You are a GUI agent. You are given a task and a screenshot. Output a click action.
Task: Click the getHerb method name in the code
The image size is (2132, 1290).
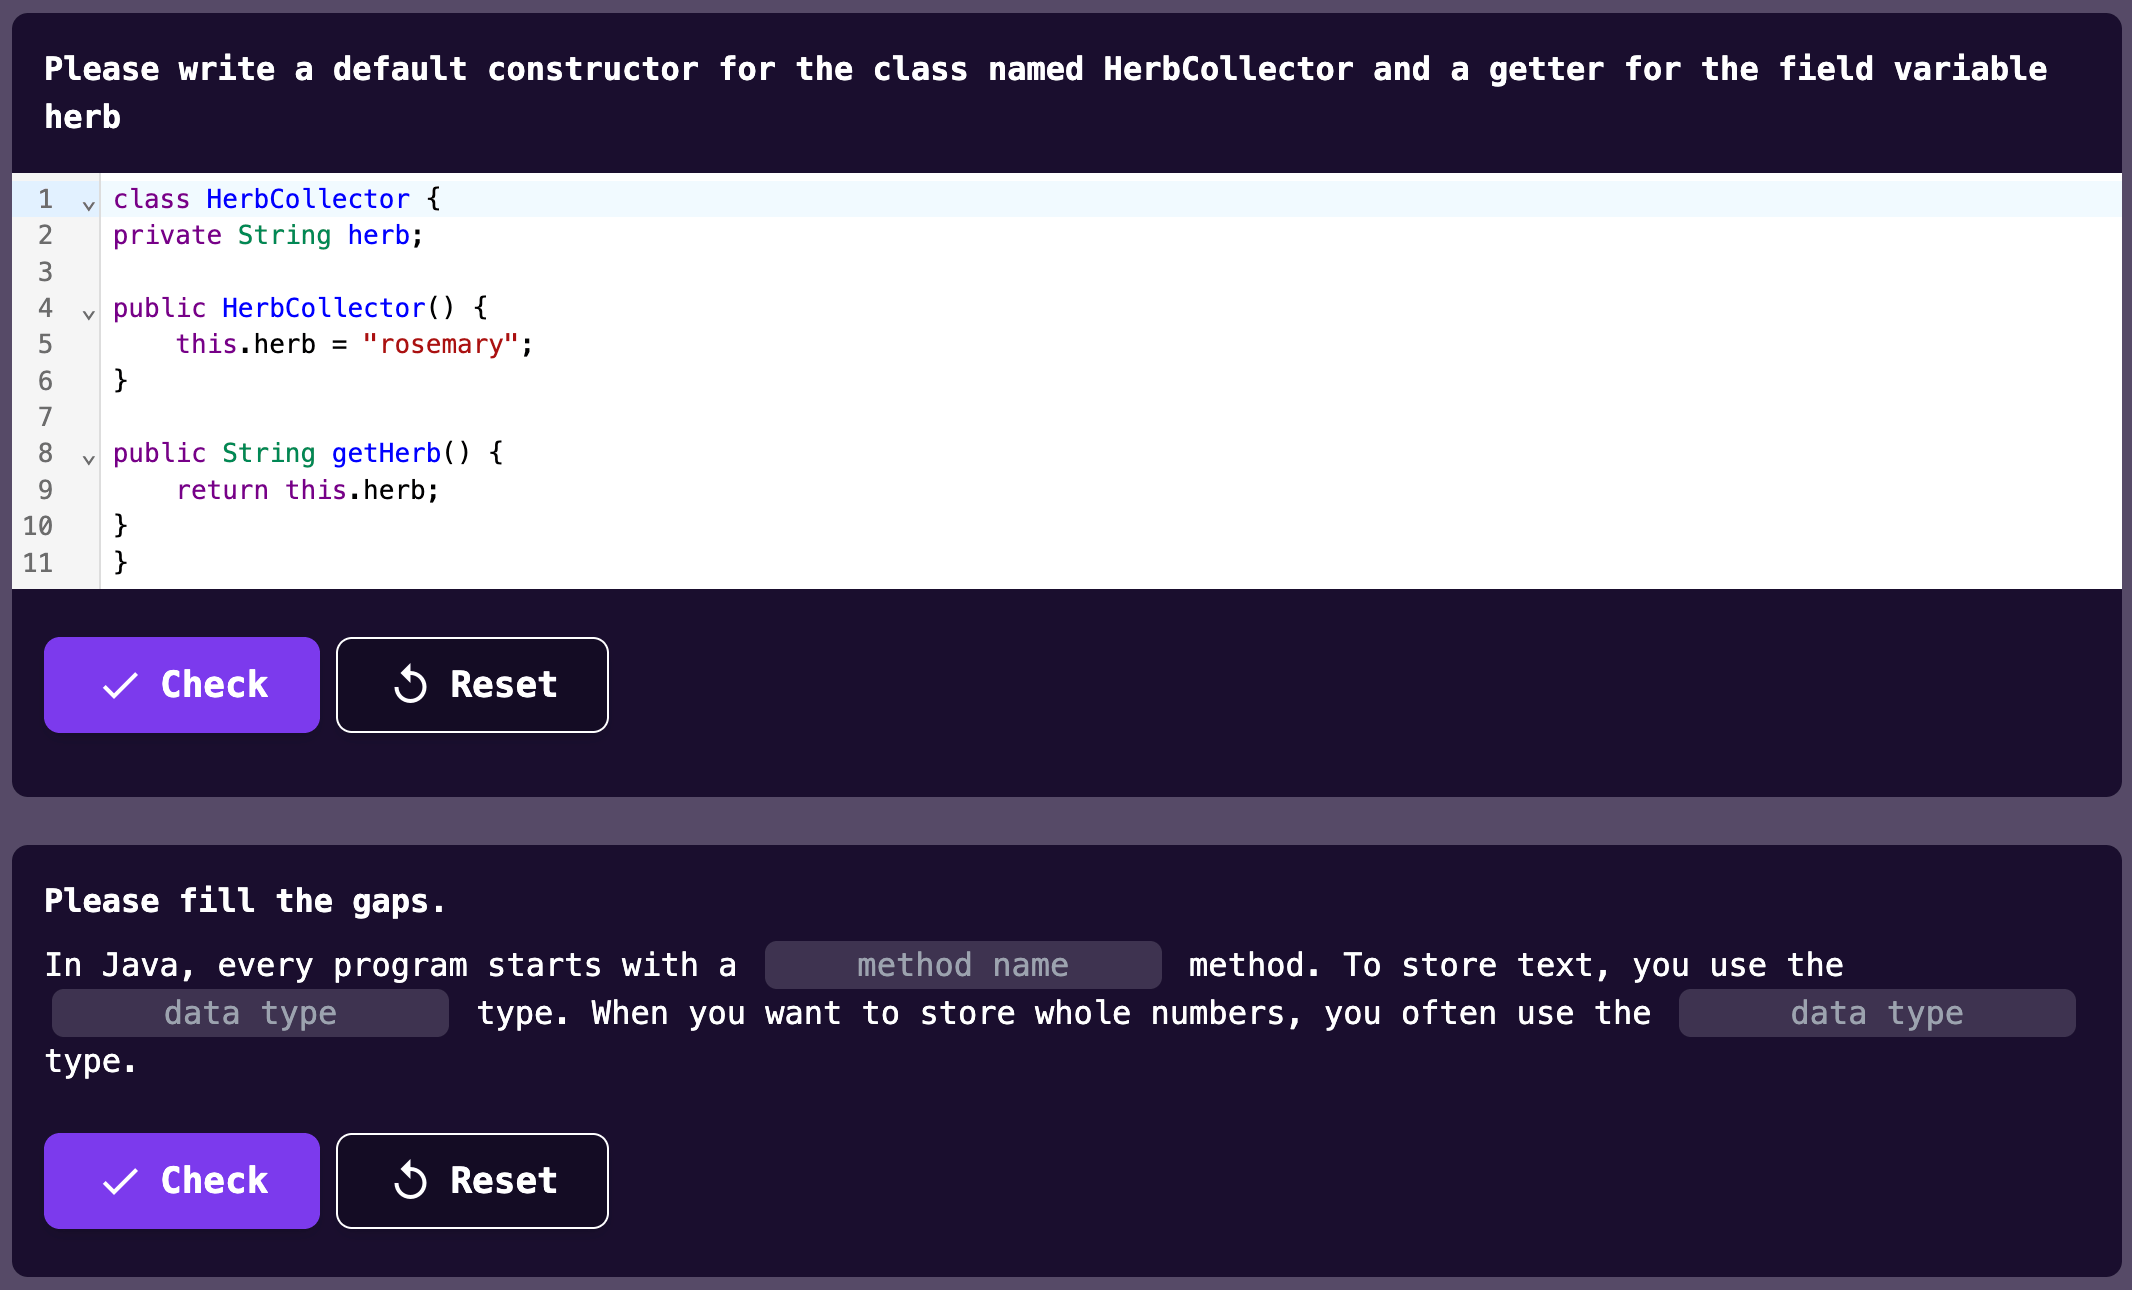[x=386, y=453]
